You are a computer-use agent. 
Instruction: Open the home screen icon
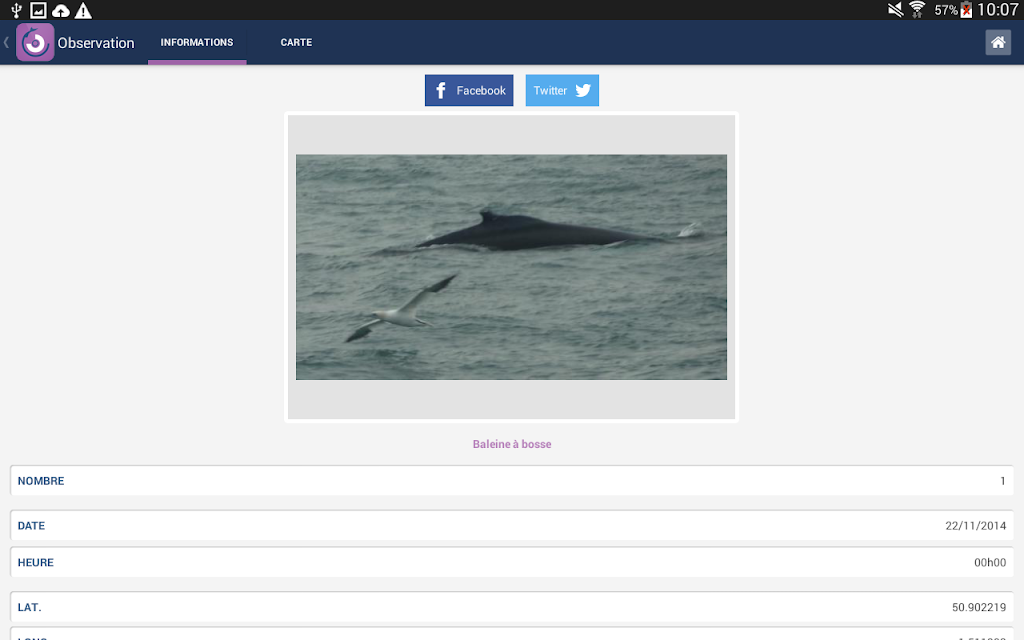coord(998,42)
